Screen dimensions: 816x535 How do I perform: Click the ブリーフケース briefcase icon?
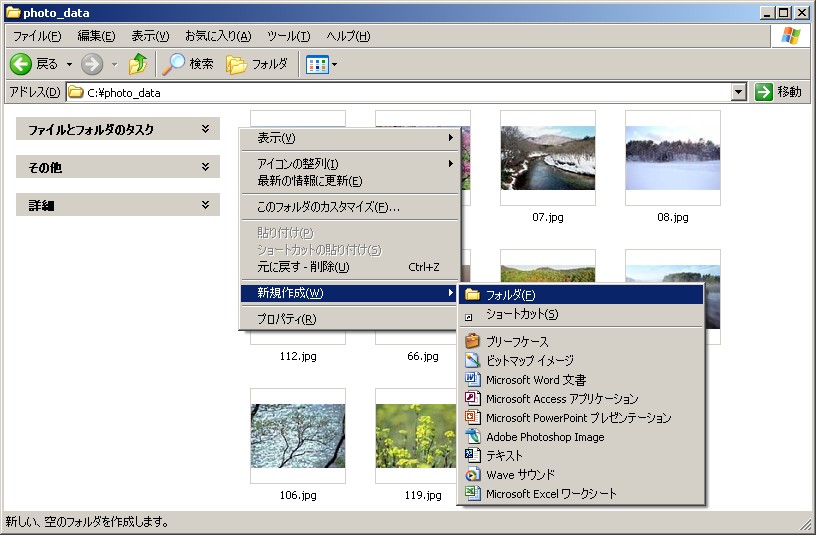coord(472,341)
